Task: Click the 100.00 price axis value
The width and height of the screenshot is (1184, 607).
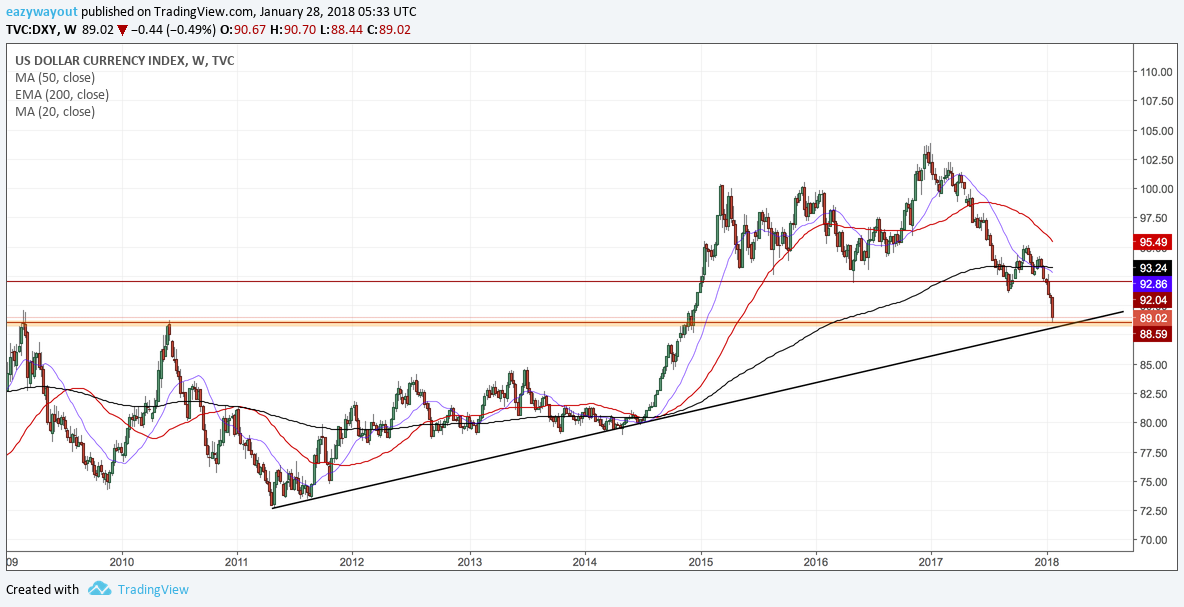Action: click(x=1156, y=189)
